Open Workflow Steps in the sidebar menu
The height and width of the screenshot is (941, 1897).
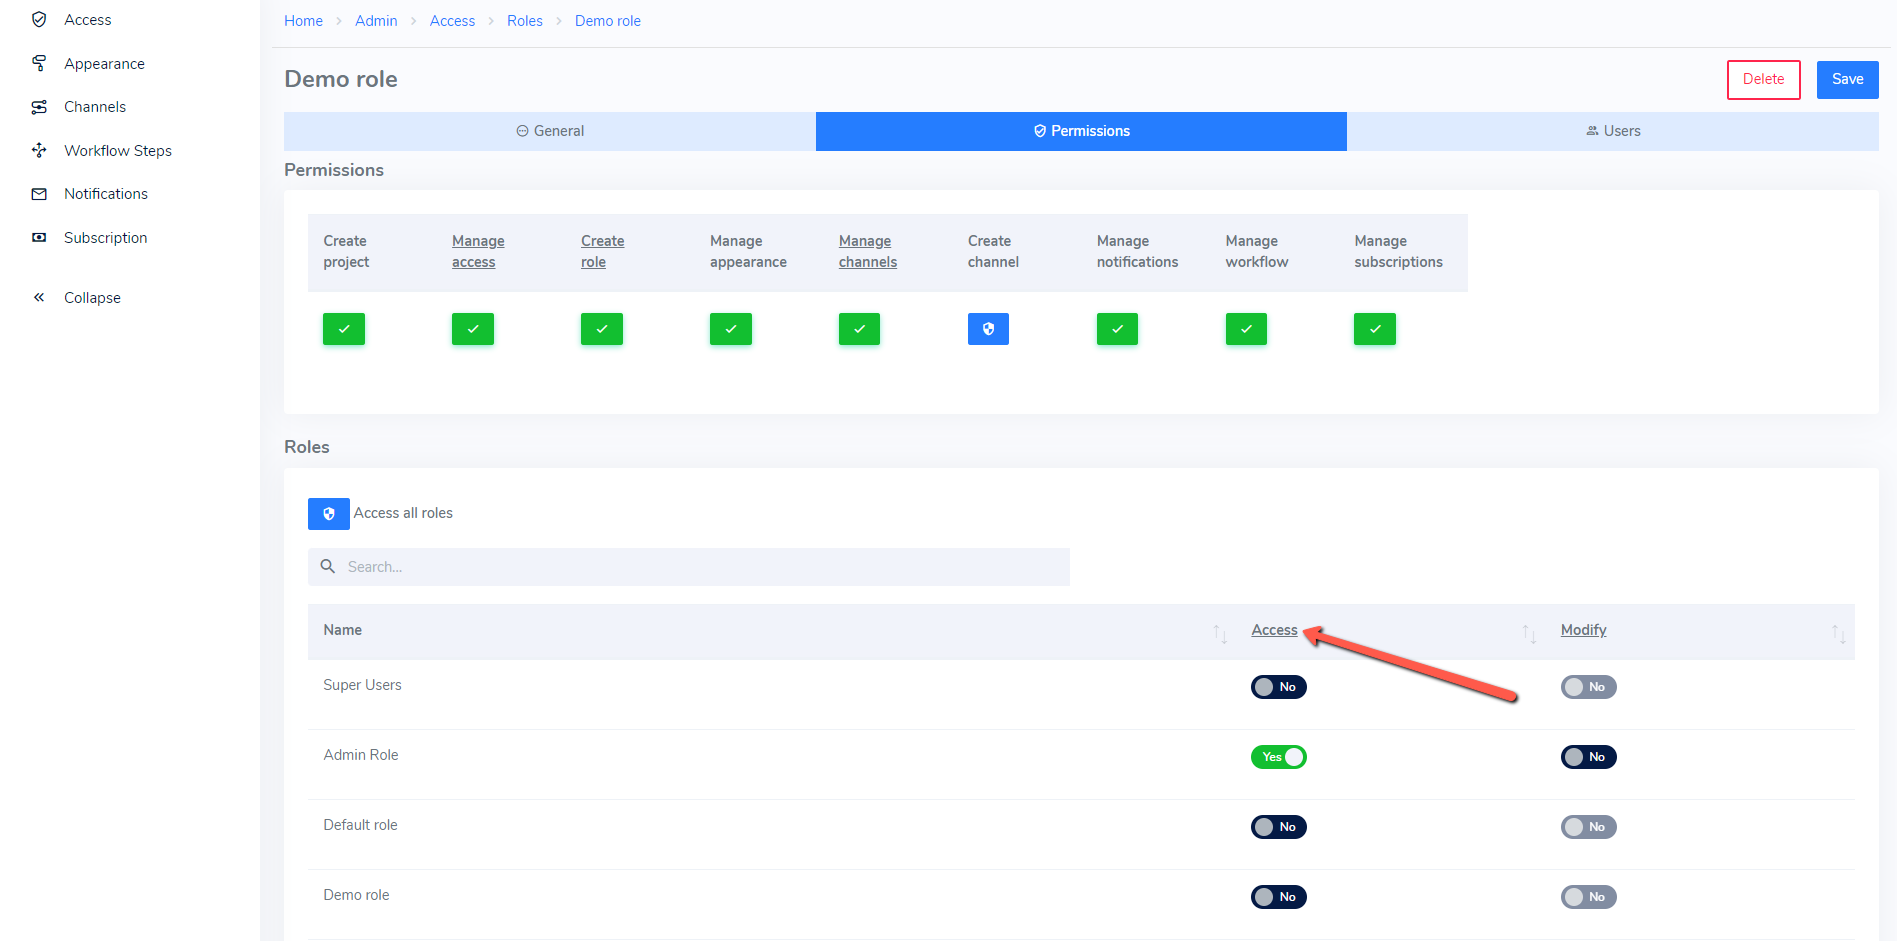pos(118,150)
